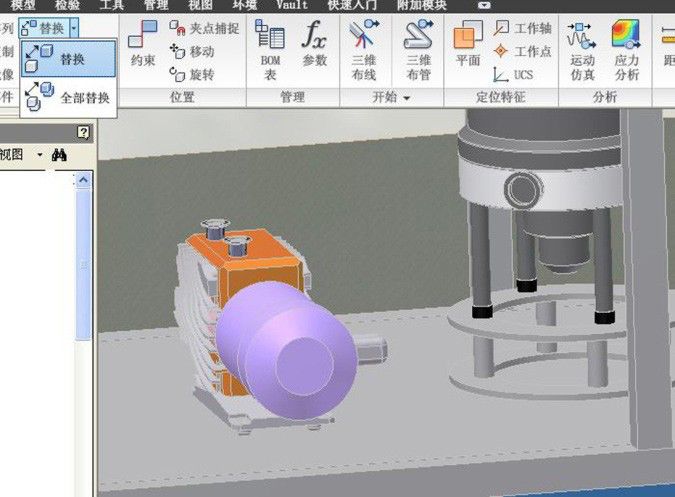Select the 约束 constraint tool

[143, 43]
